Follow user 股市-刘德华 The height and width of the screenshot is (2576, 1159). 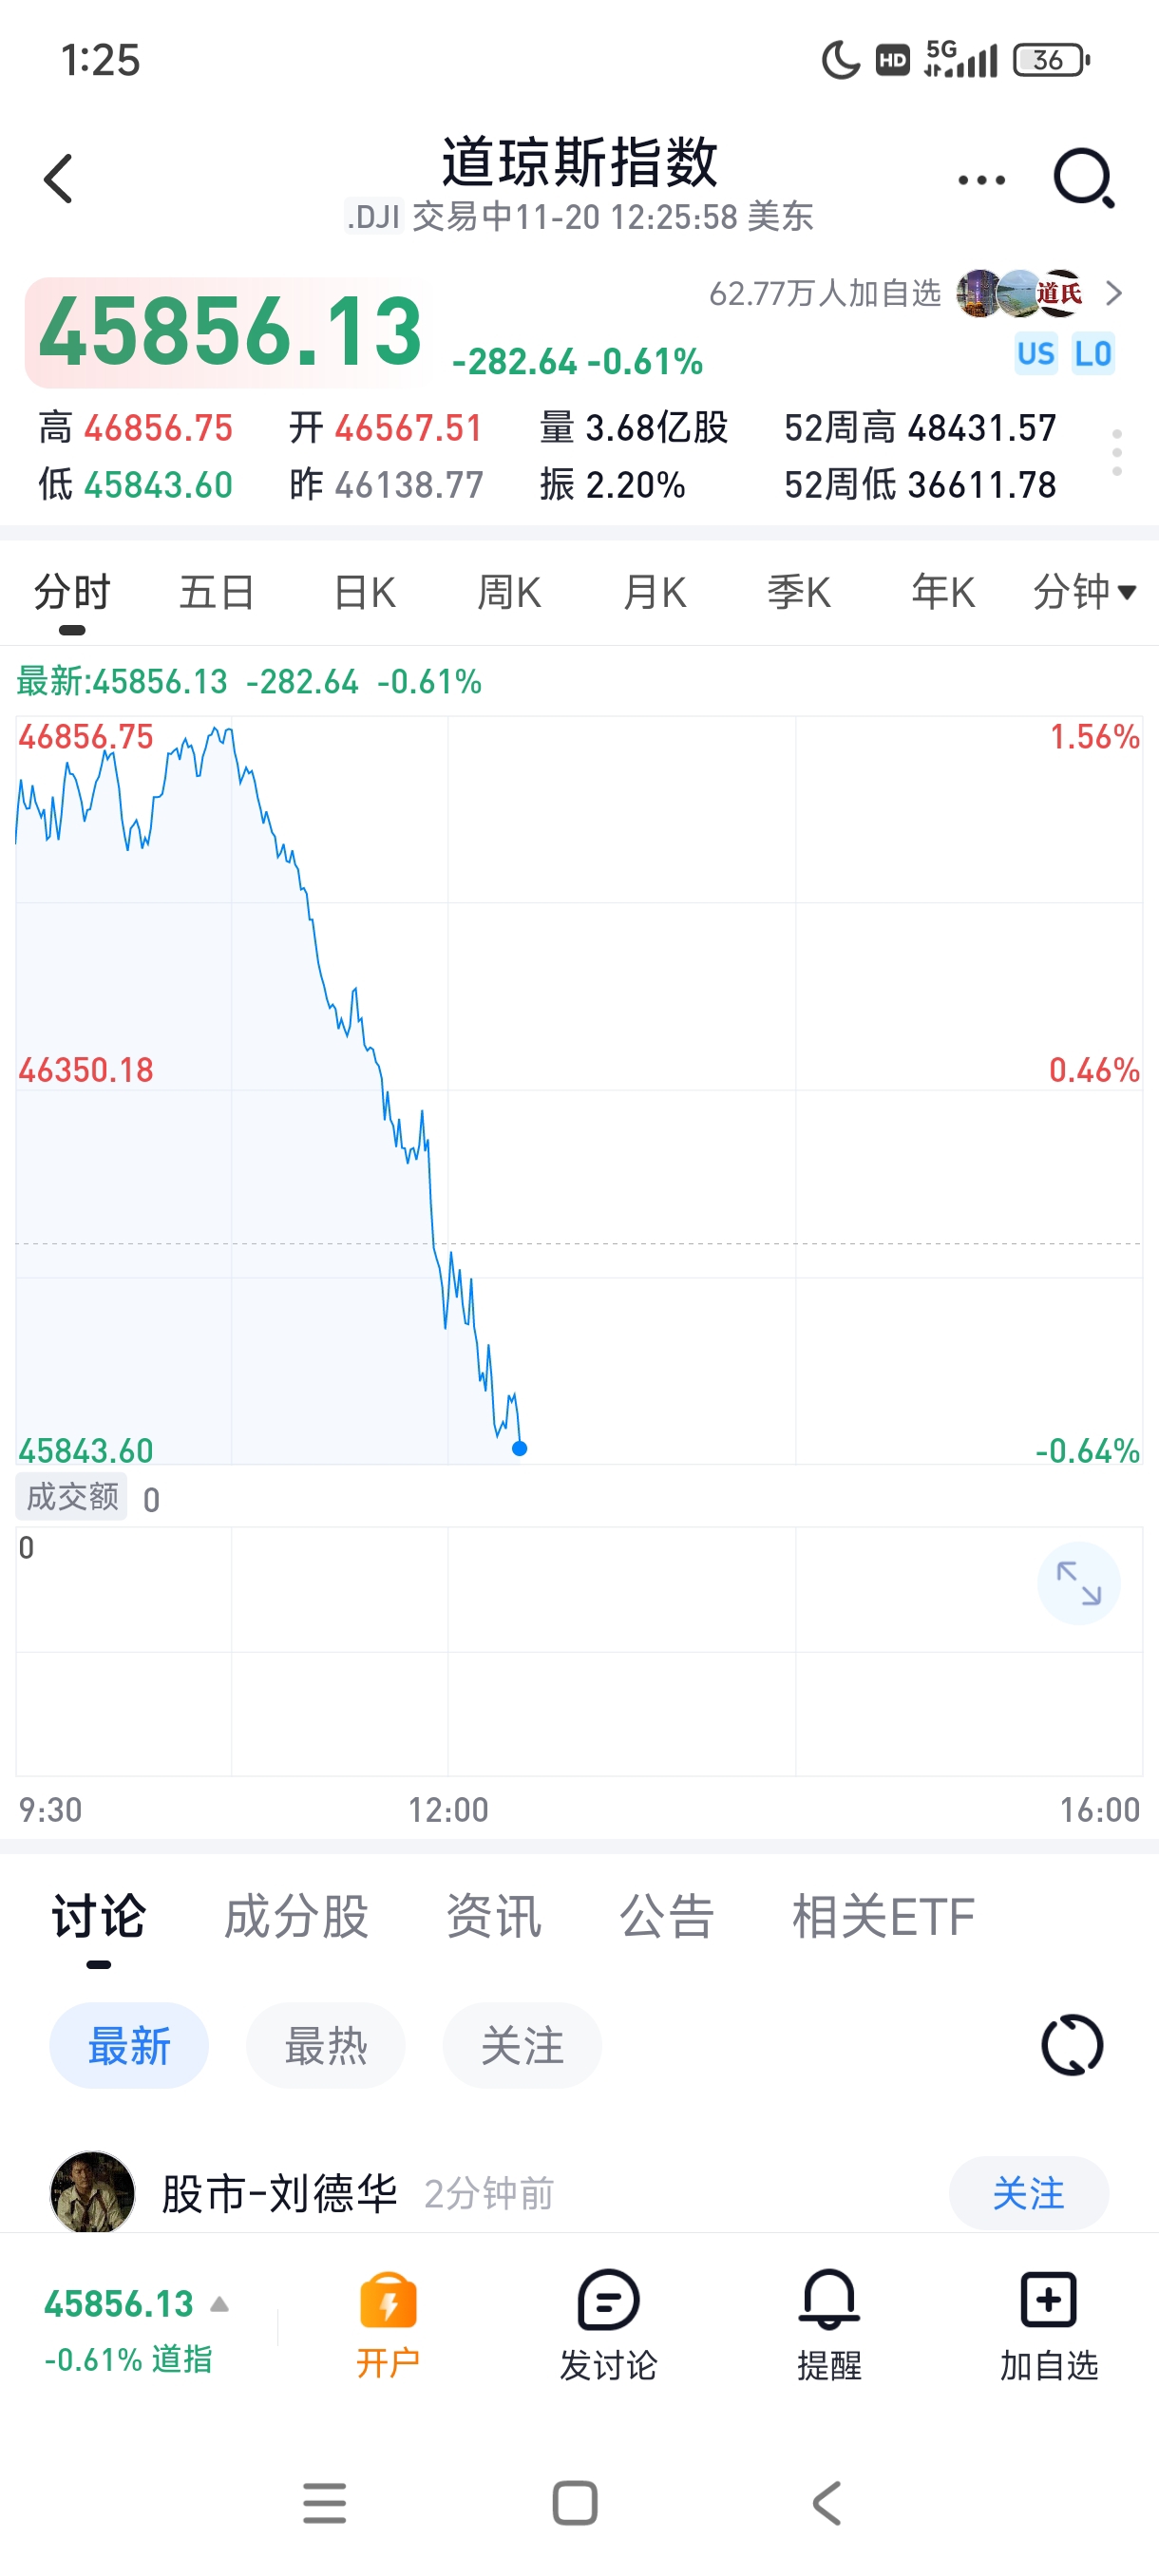click(1028, 2194)
